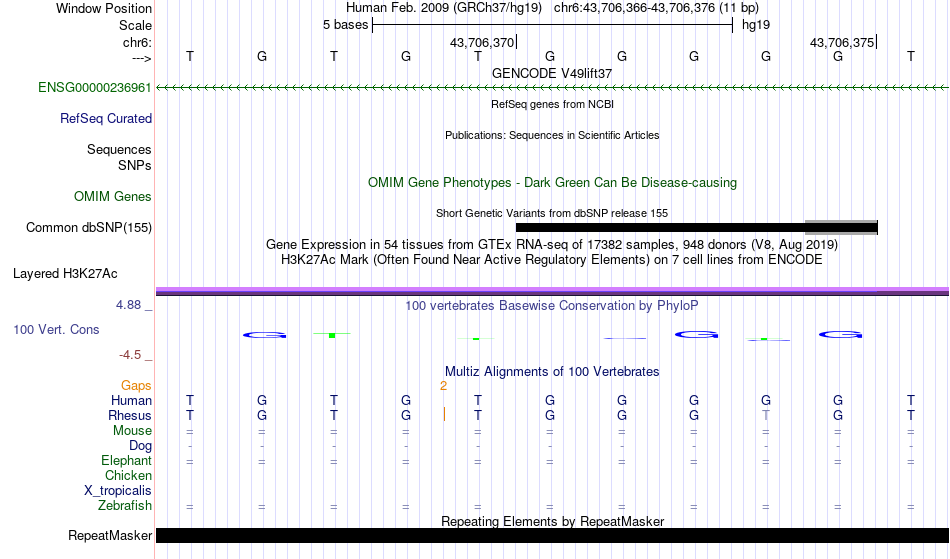Screen dimensions: 950x559
Task: Select the Elephant species label
Action: [x=126, y=461]
